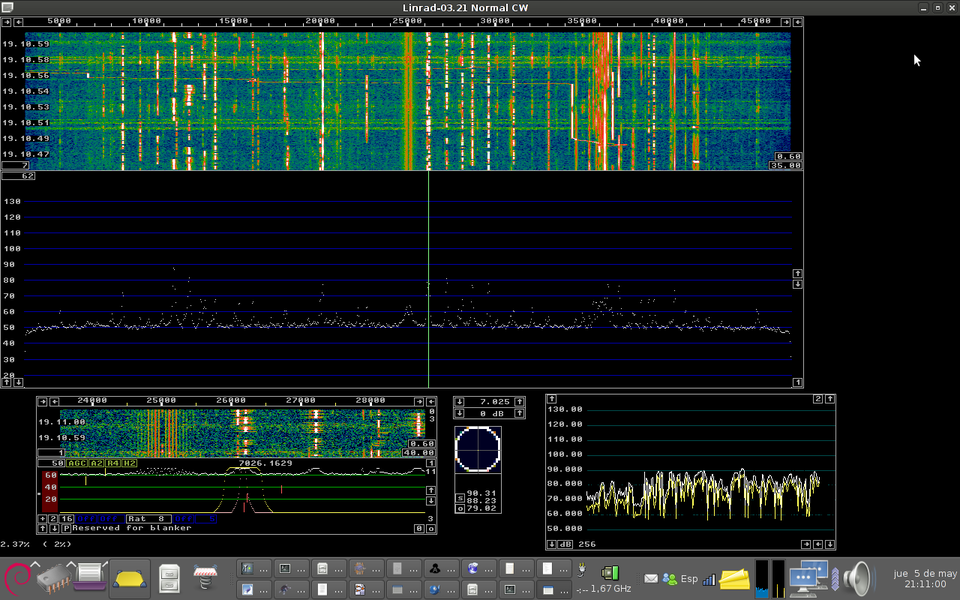Click the red 60/40/20 level bar
The width and height of the screenshot is (960, 600).
coord(50,489)
